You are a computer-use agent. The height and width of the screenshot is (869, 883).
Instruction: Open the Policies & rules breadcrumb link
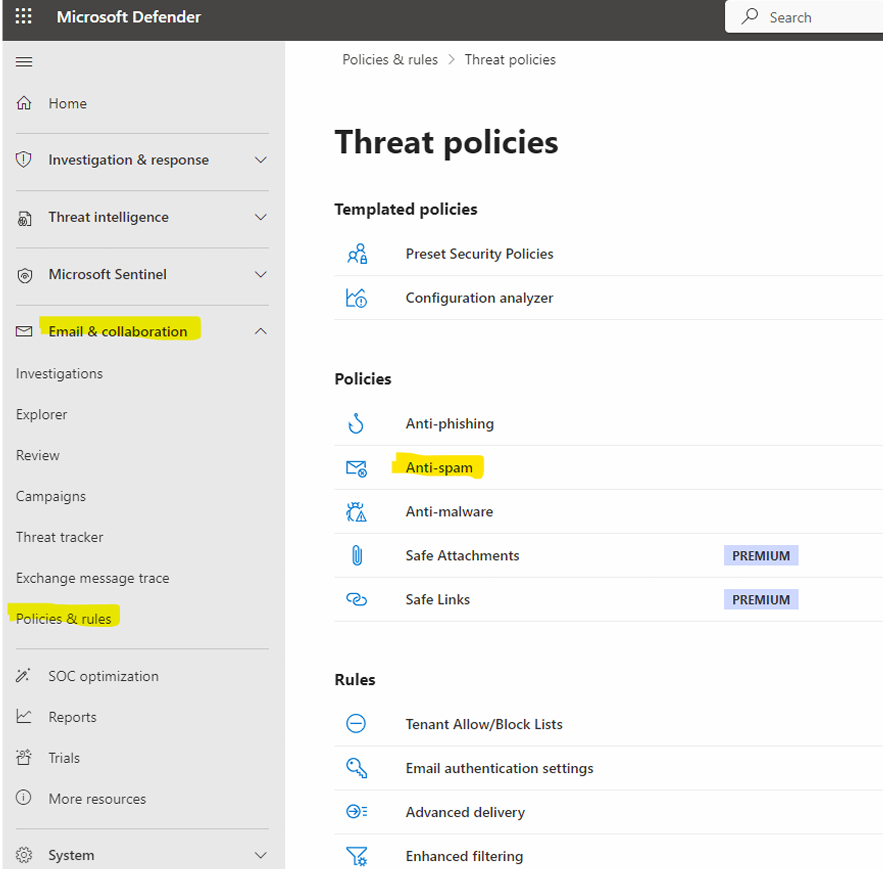[390, 59]
